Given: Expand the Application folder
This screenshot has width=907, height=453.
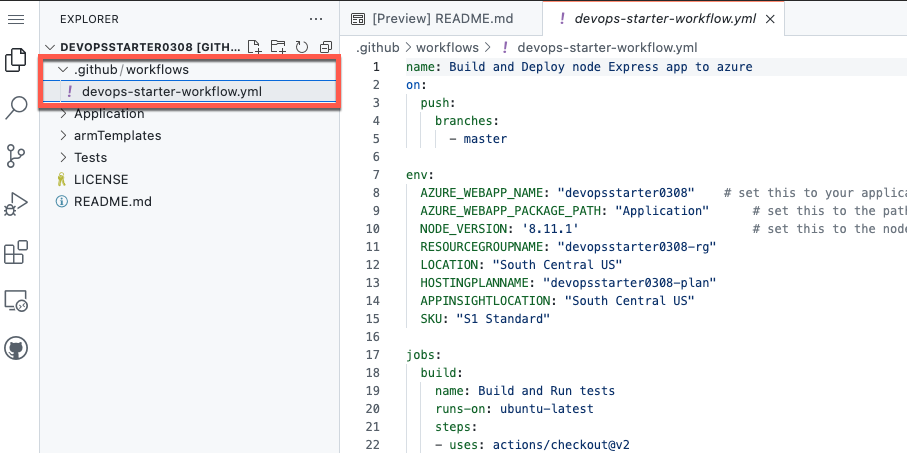Looking at the screenshot, I should (109, 114).
